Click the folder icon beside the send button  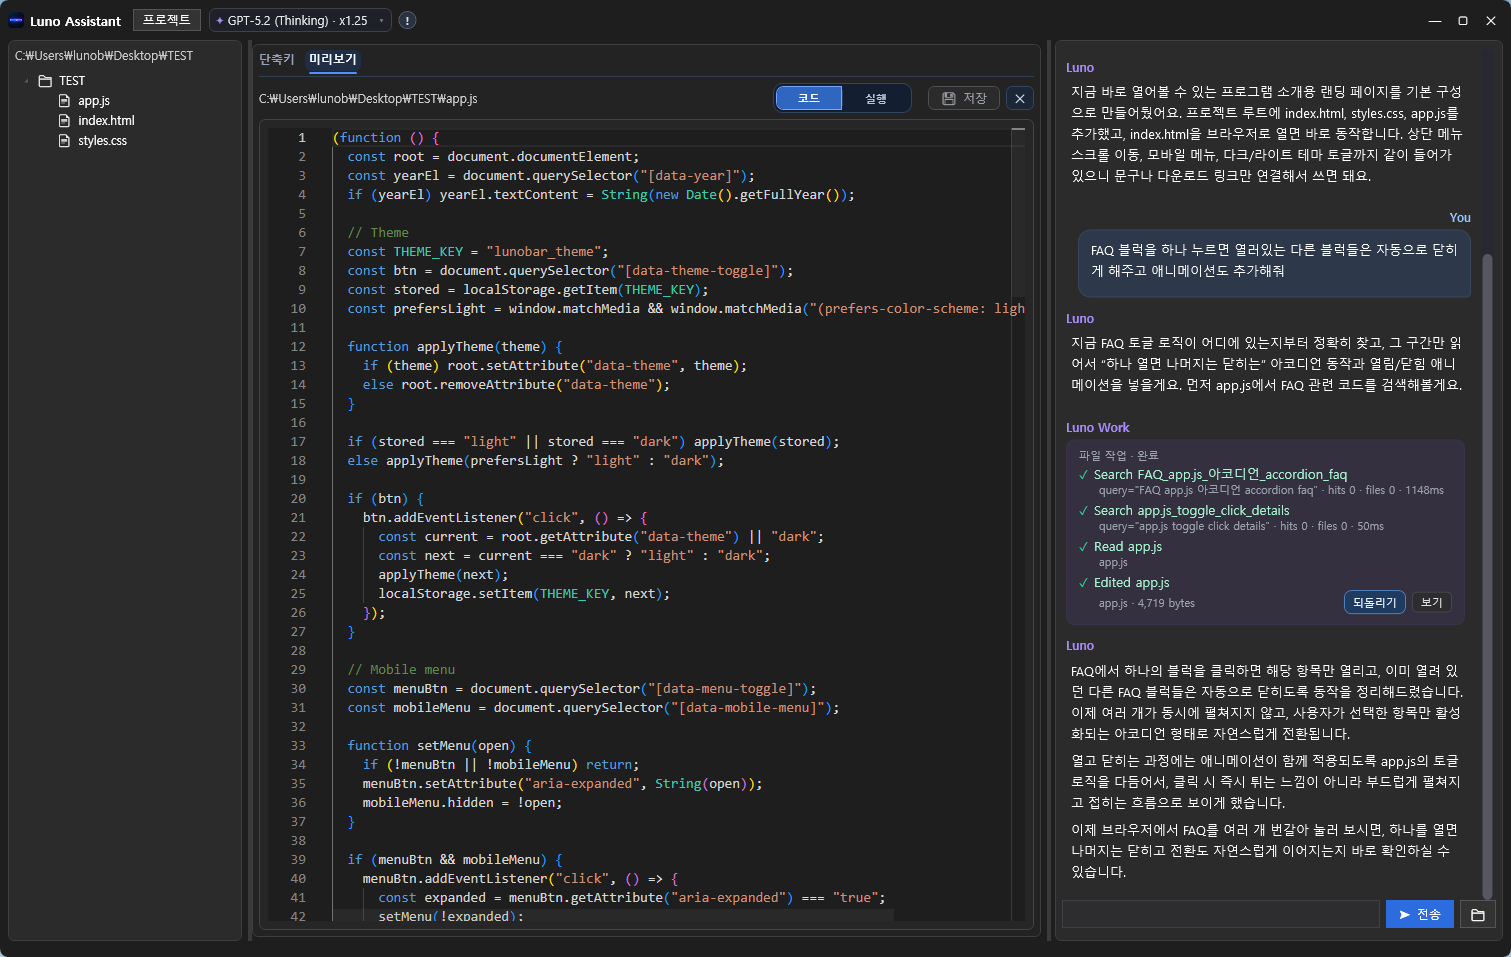1477,914
